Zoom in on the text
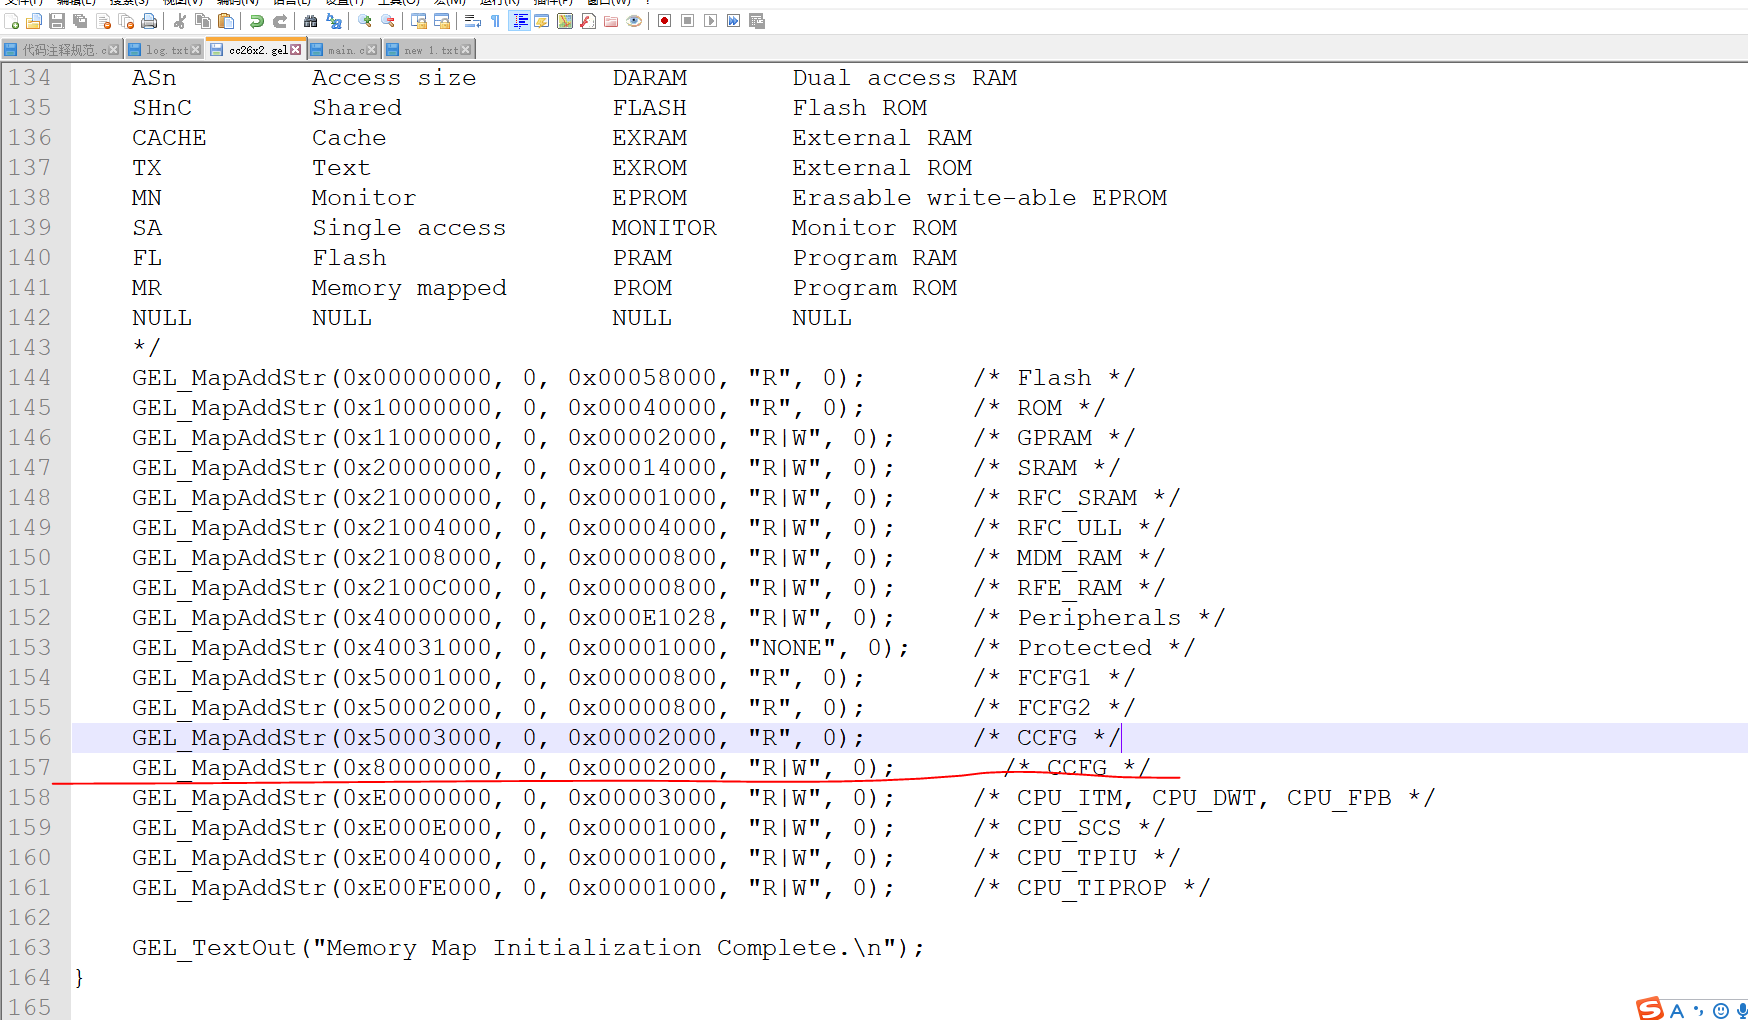The width and height of the screenshot is (1748, 1020). click(x=365, y=21)
